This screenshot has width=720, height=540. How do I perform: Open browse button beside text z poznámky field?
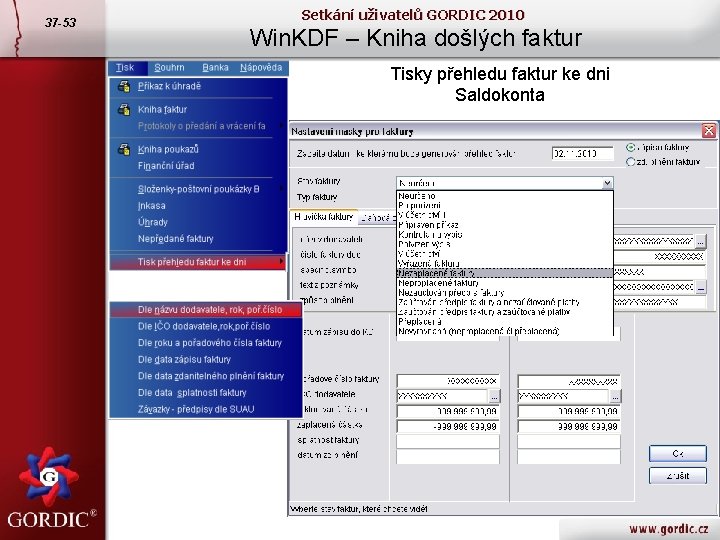[700, 287]
